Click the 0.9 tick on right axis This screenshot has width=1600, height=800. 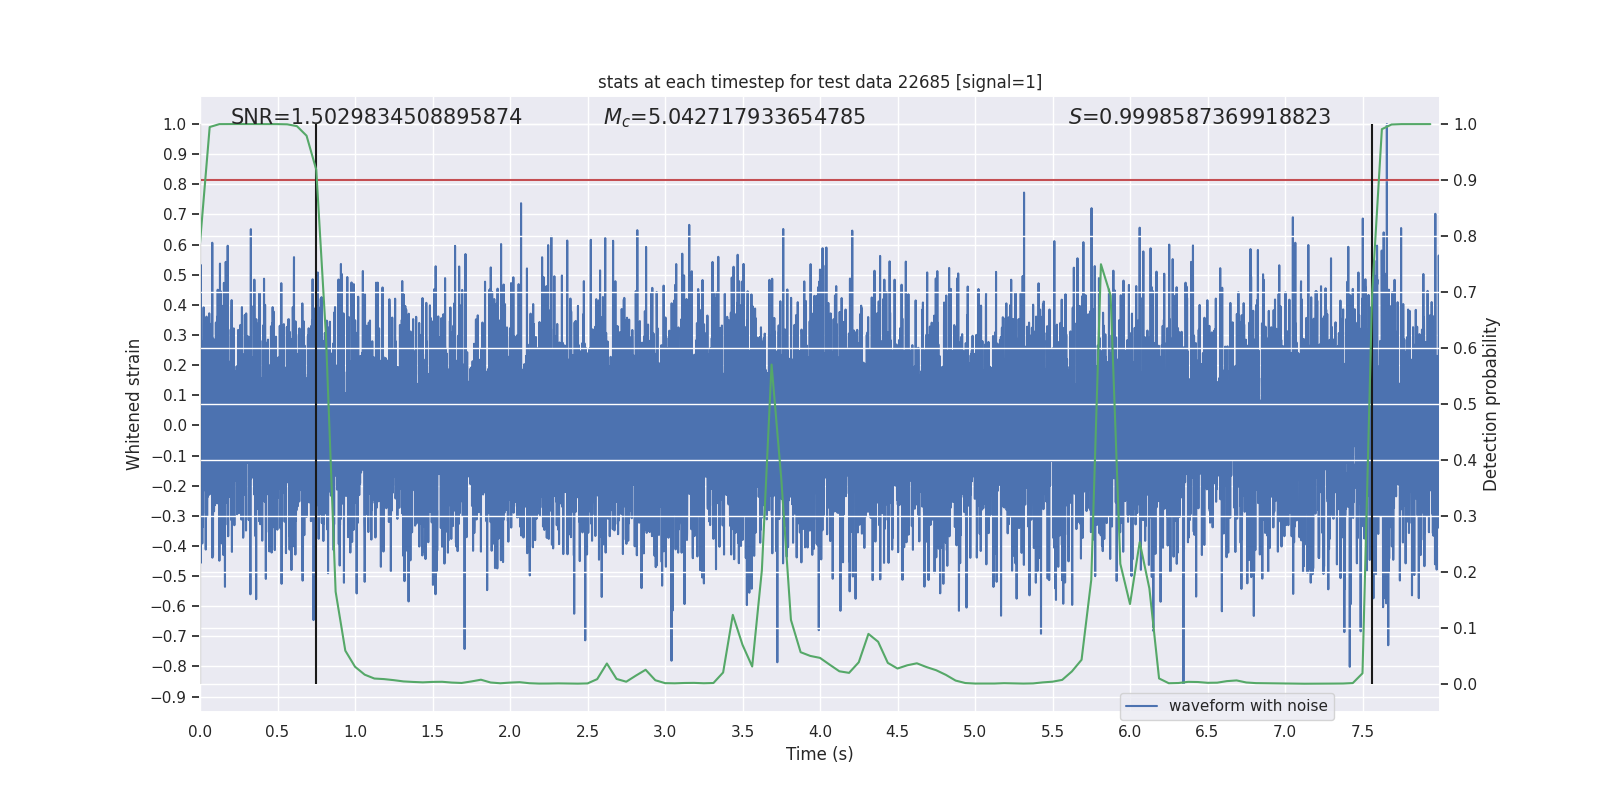point(1465,181)
